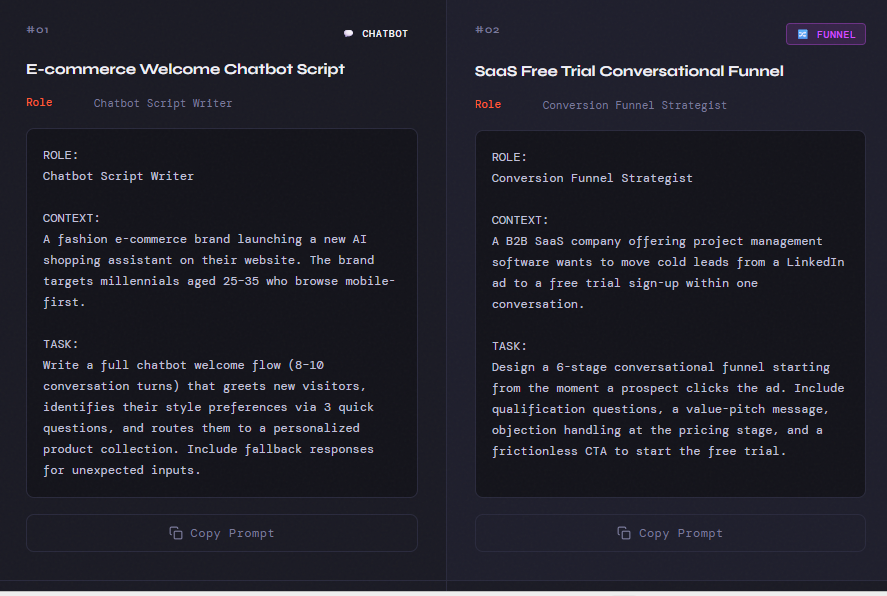
Task: Click Chatbot Script Writer beside the red Role label
Action: point(163,103)
